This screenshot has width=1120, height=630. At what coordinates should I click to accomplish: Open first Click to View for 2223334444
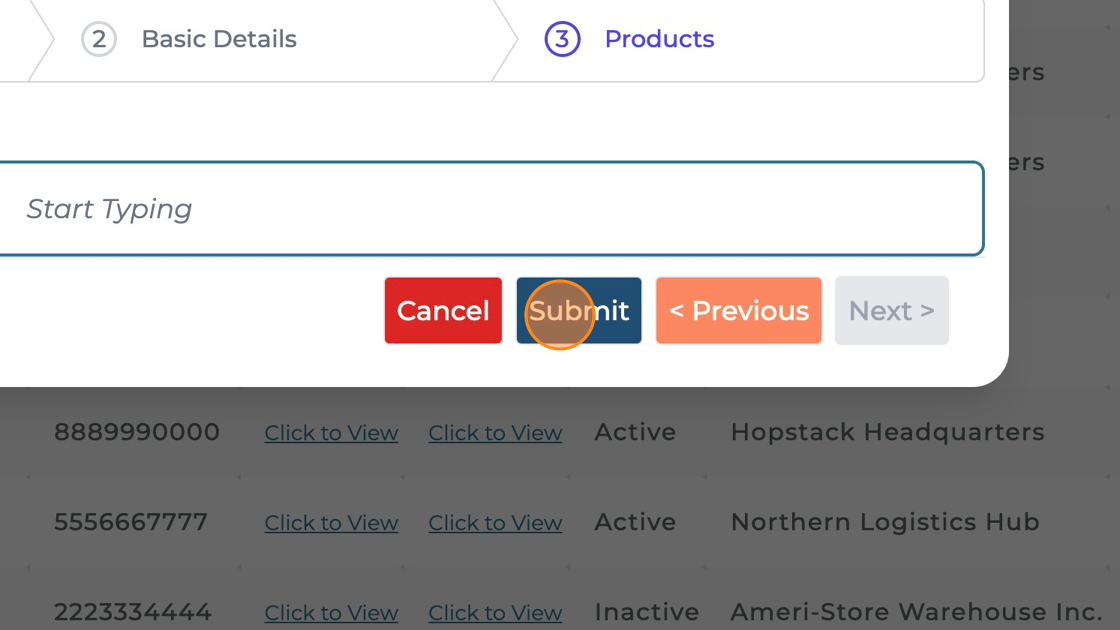pos(331,612)
